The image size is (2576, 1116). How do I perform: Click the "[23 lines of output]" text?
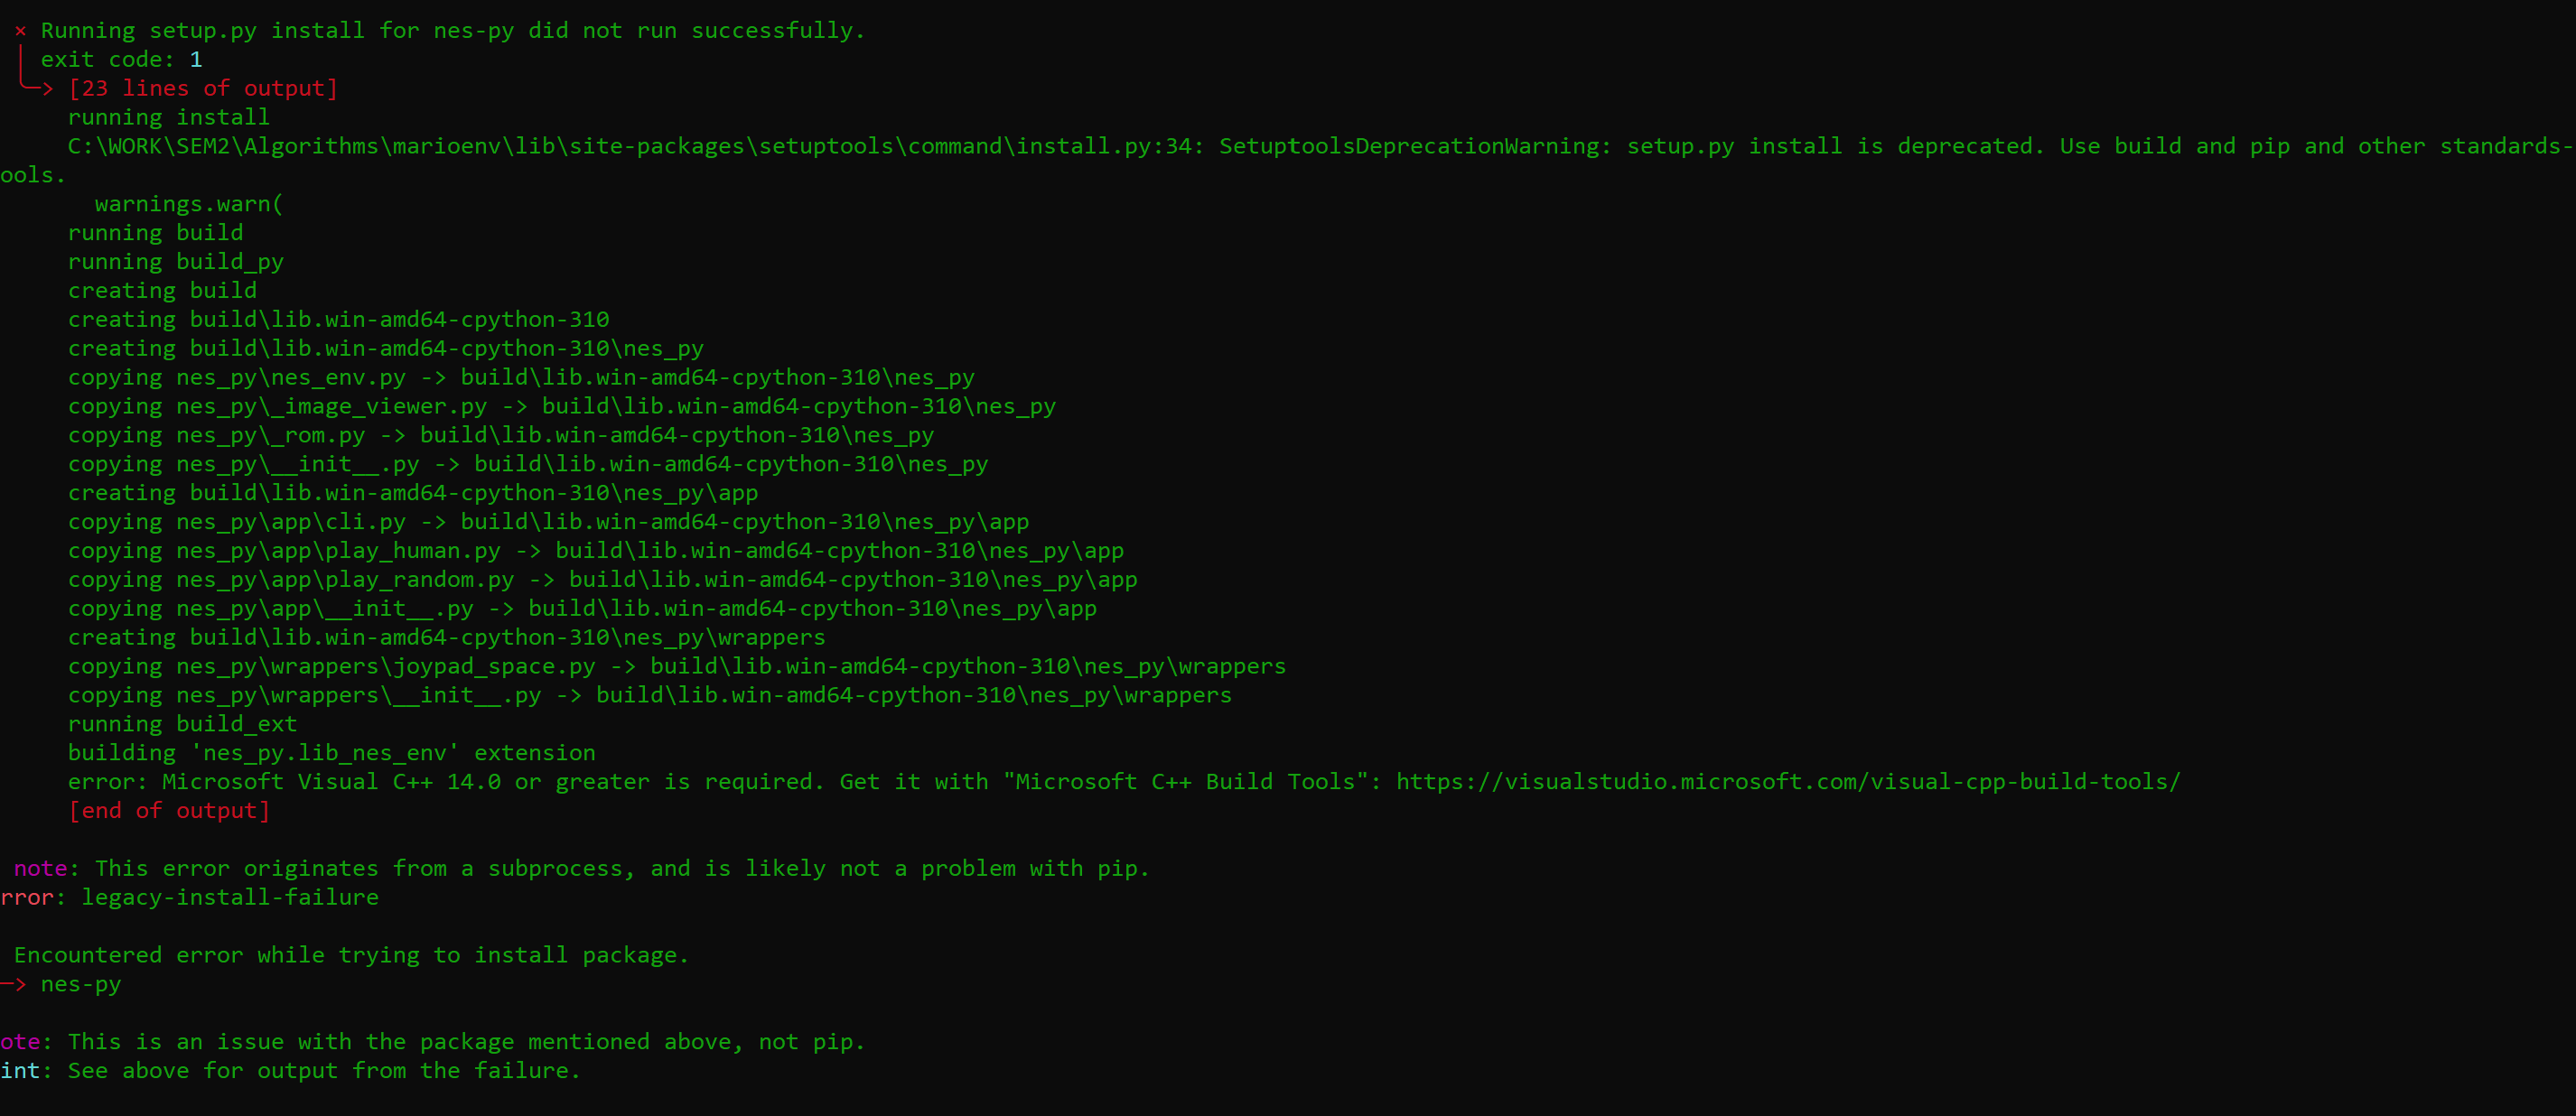point(203,88)
